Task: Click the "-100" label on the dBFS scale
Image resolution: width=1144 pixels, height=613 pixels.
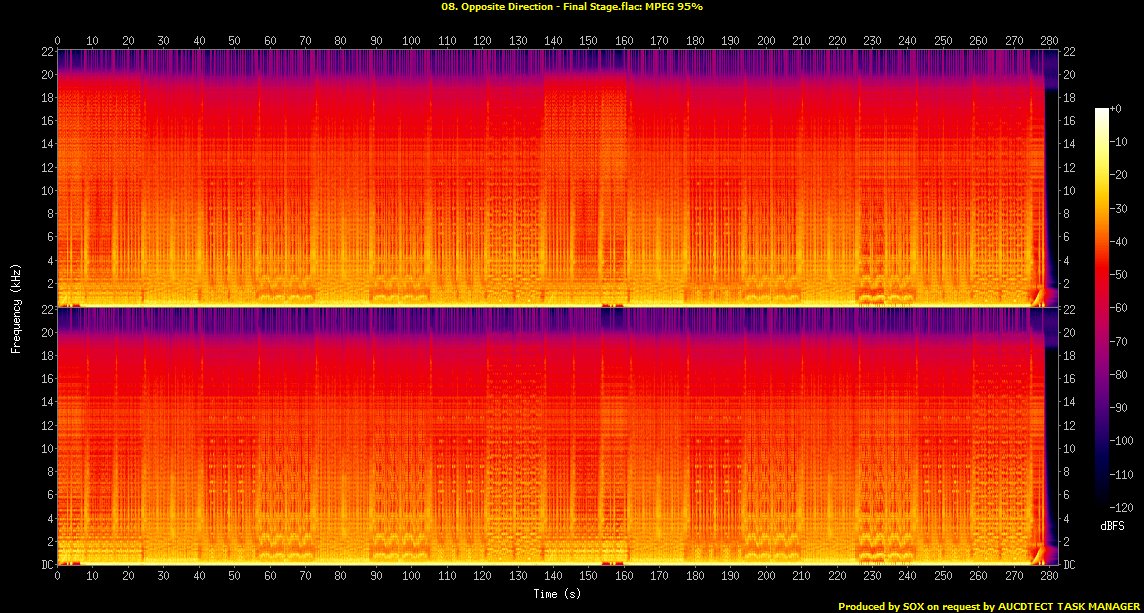Action: click(1121, 441)
